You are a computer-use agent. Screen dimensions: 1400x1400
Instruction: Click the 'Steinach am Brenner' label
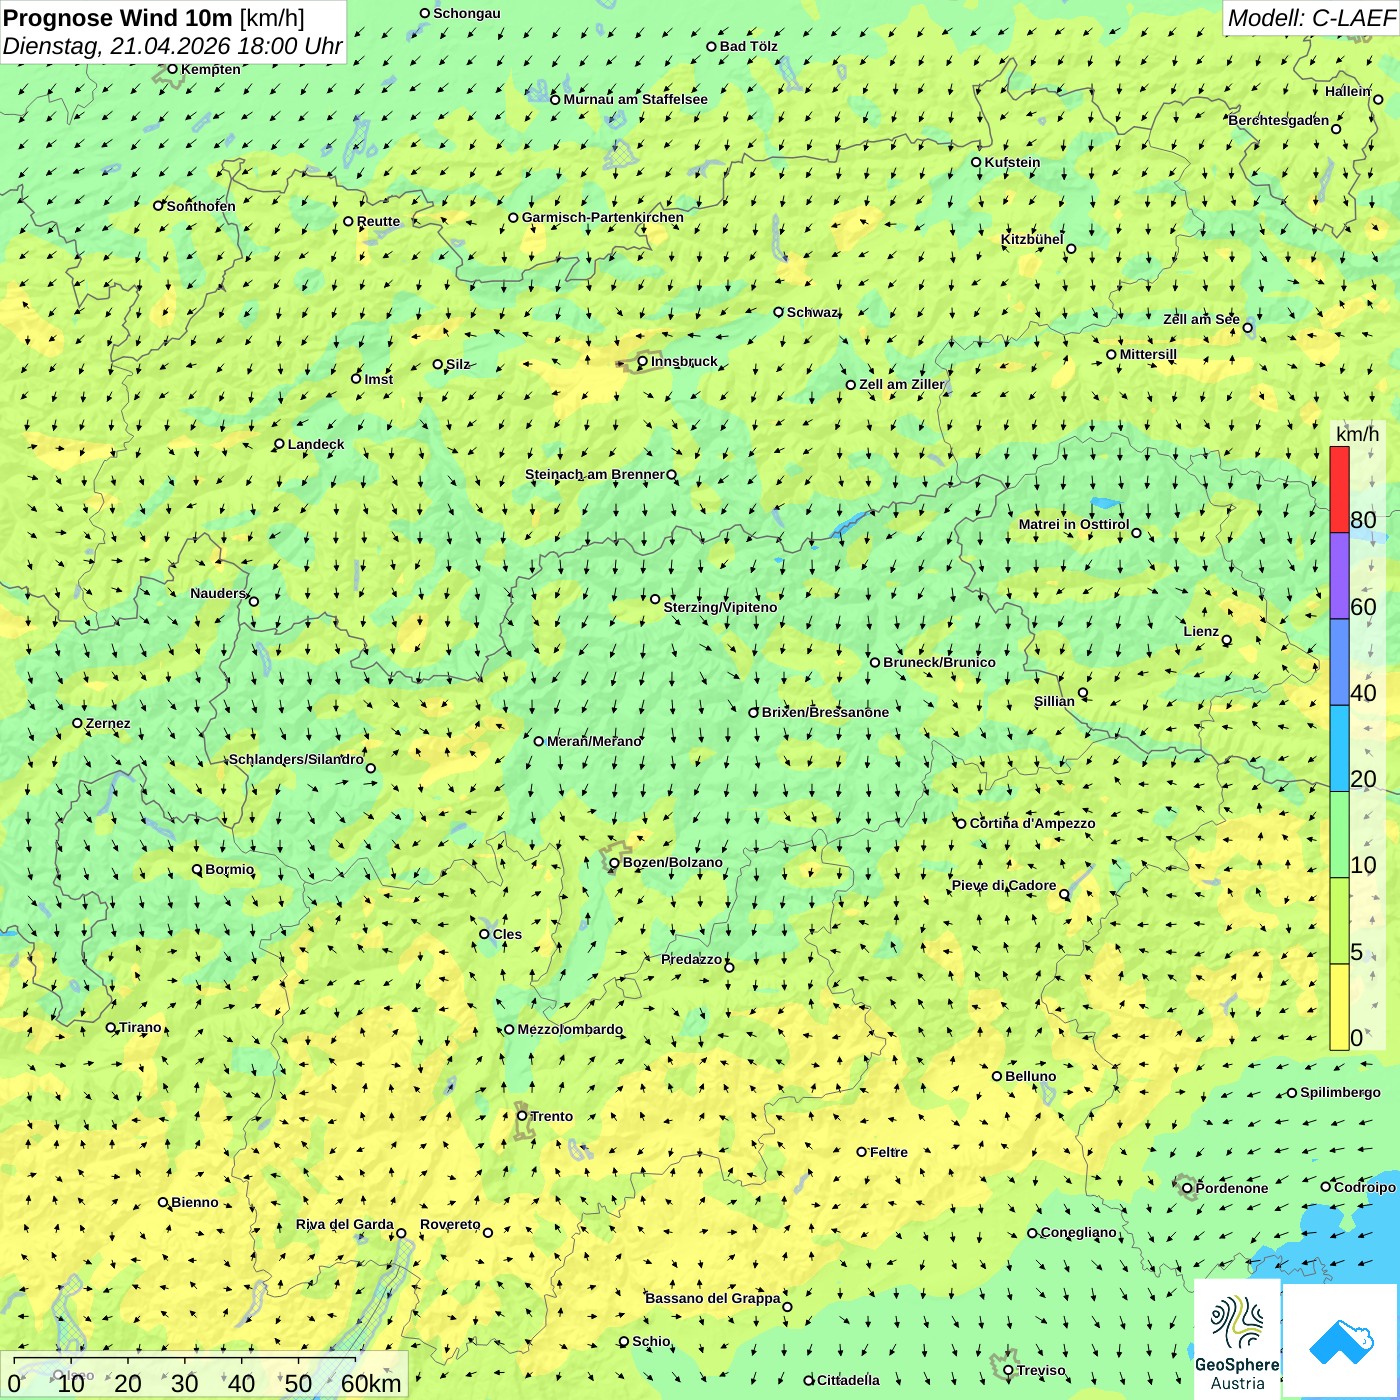tap(594, 474)
